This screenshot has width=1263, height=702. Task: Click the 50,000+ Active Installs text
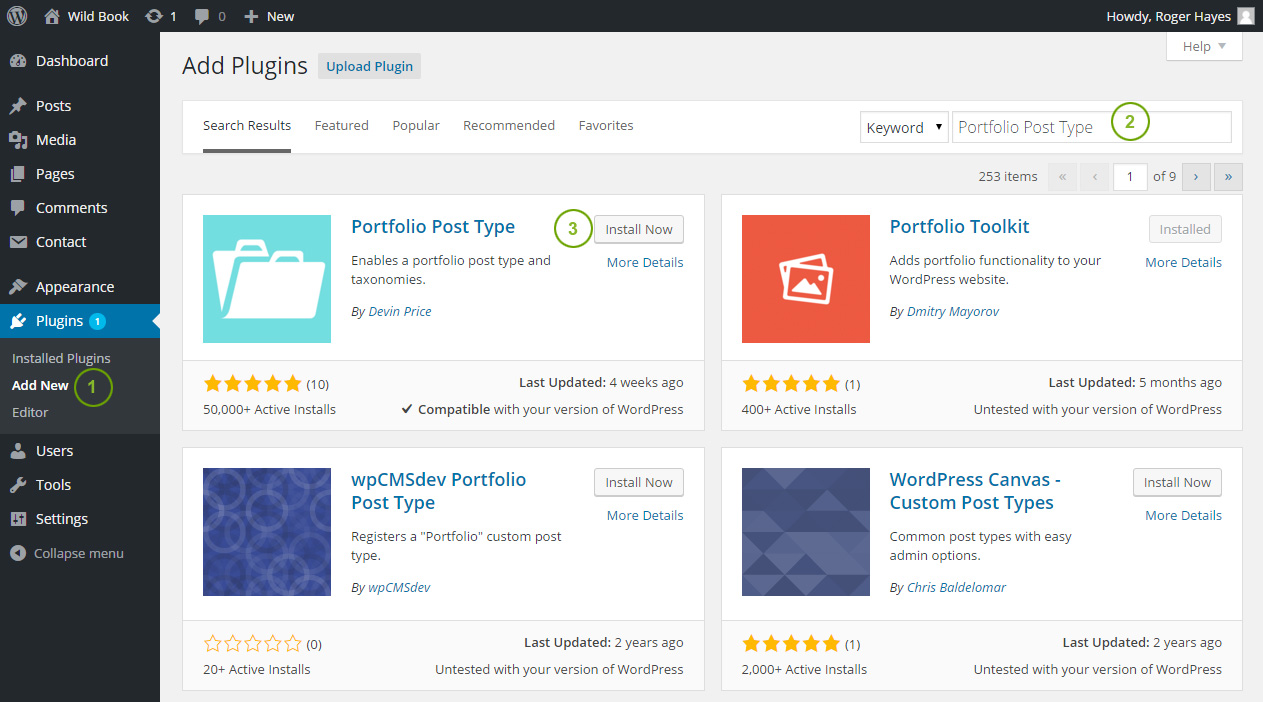pyautogui.click(x=269, y=409)
